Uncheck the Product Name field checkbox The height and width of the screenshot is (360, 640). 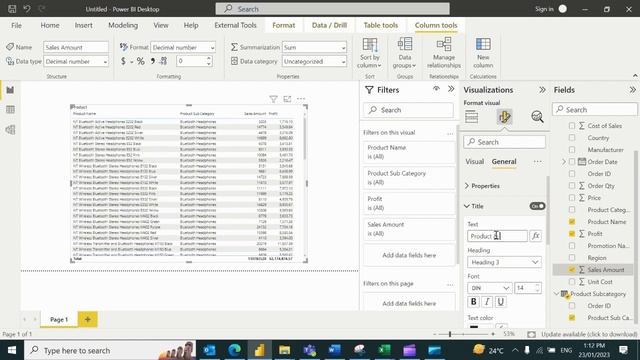(x=572, y=222)
